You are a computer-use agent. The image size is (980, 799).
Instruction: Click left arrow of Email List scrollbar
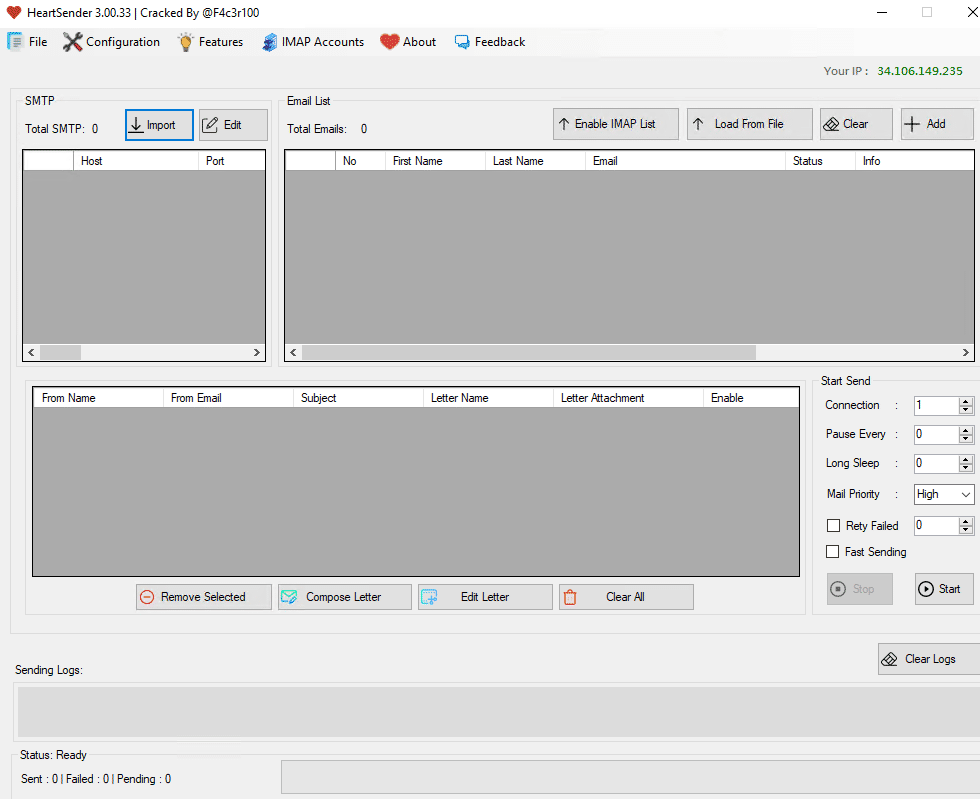coord(293,353)
